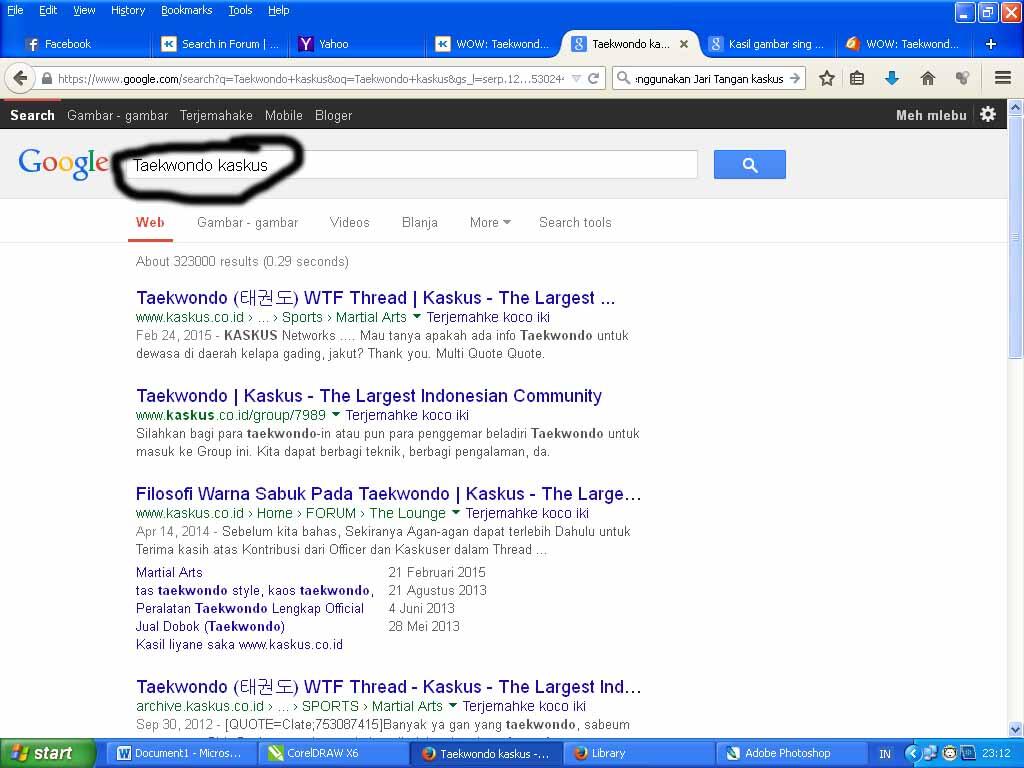Open Bloger in the black Google bar
The image size is (1024, 768).
[333, 115]
